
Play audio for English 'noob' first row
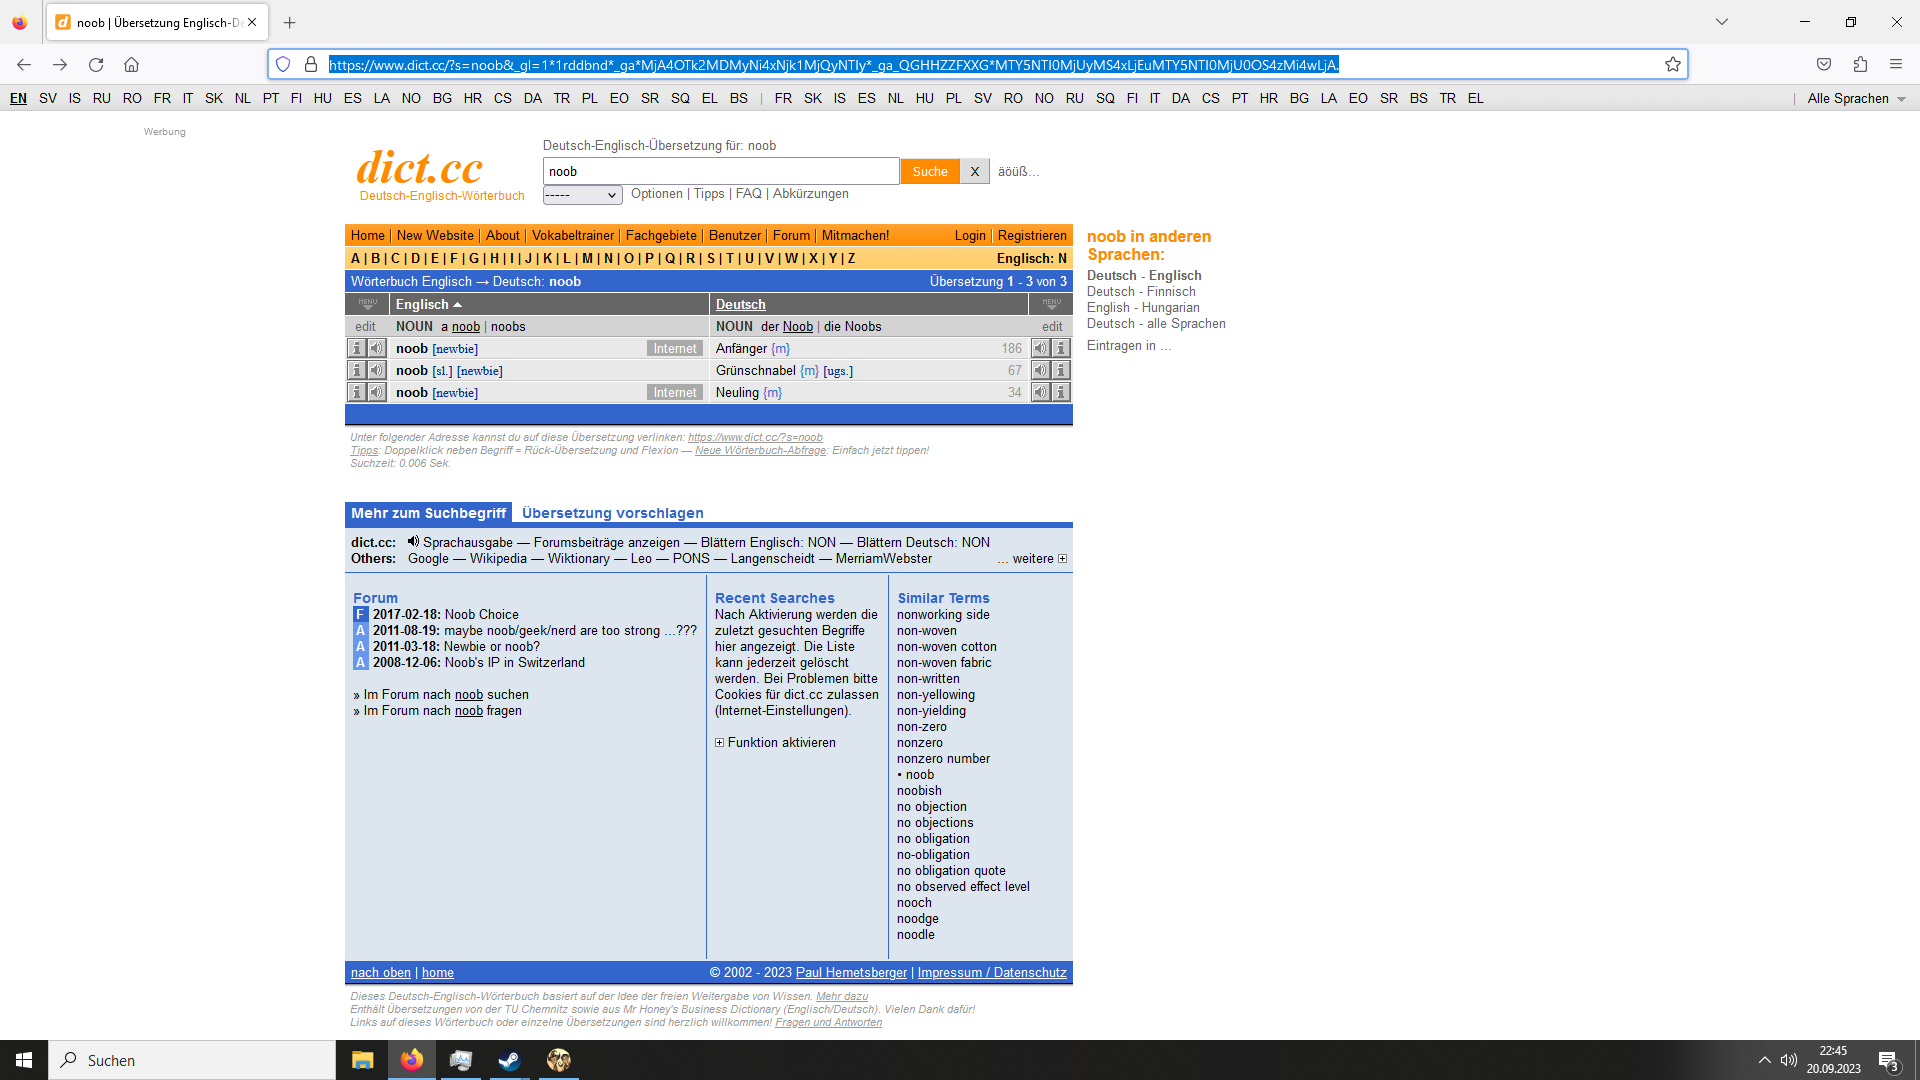377,348
